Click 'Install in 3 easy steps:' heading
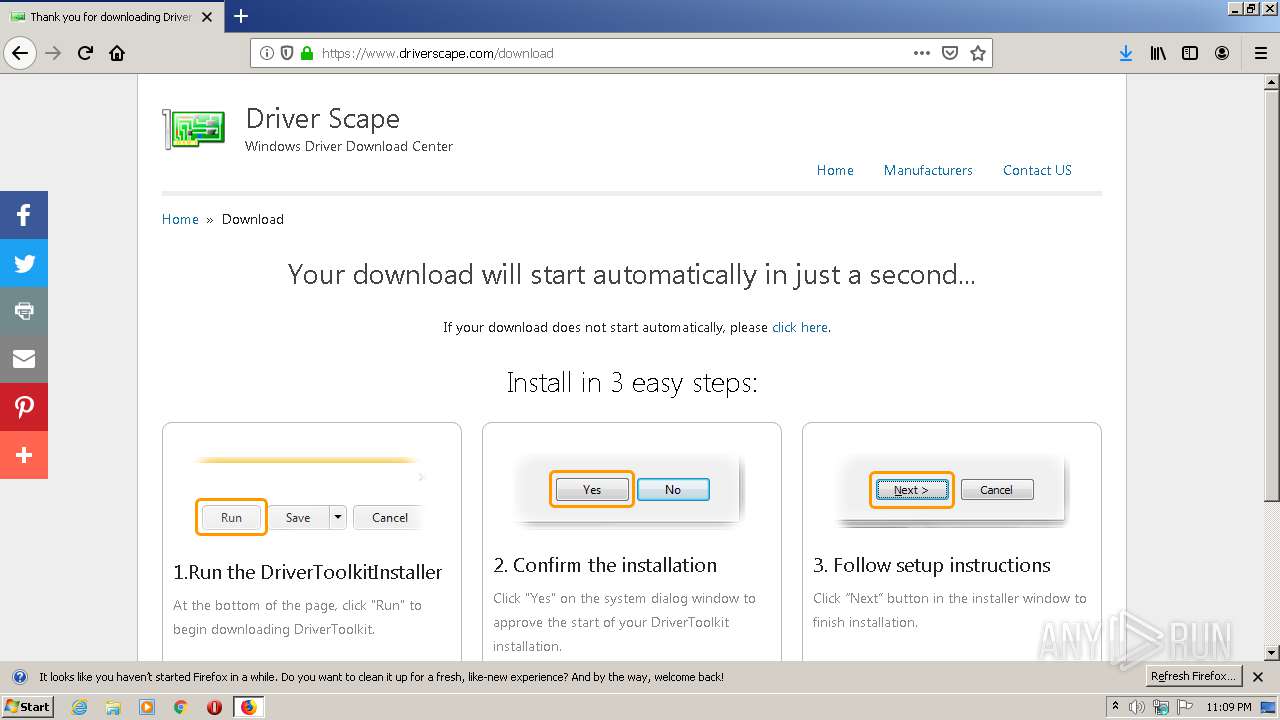This screenshot has width=1280, height=720. click(632, 383)
